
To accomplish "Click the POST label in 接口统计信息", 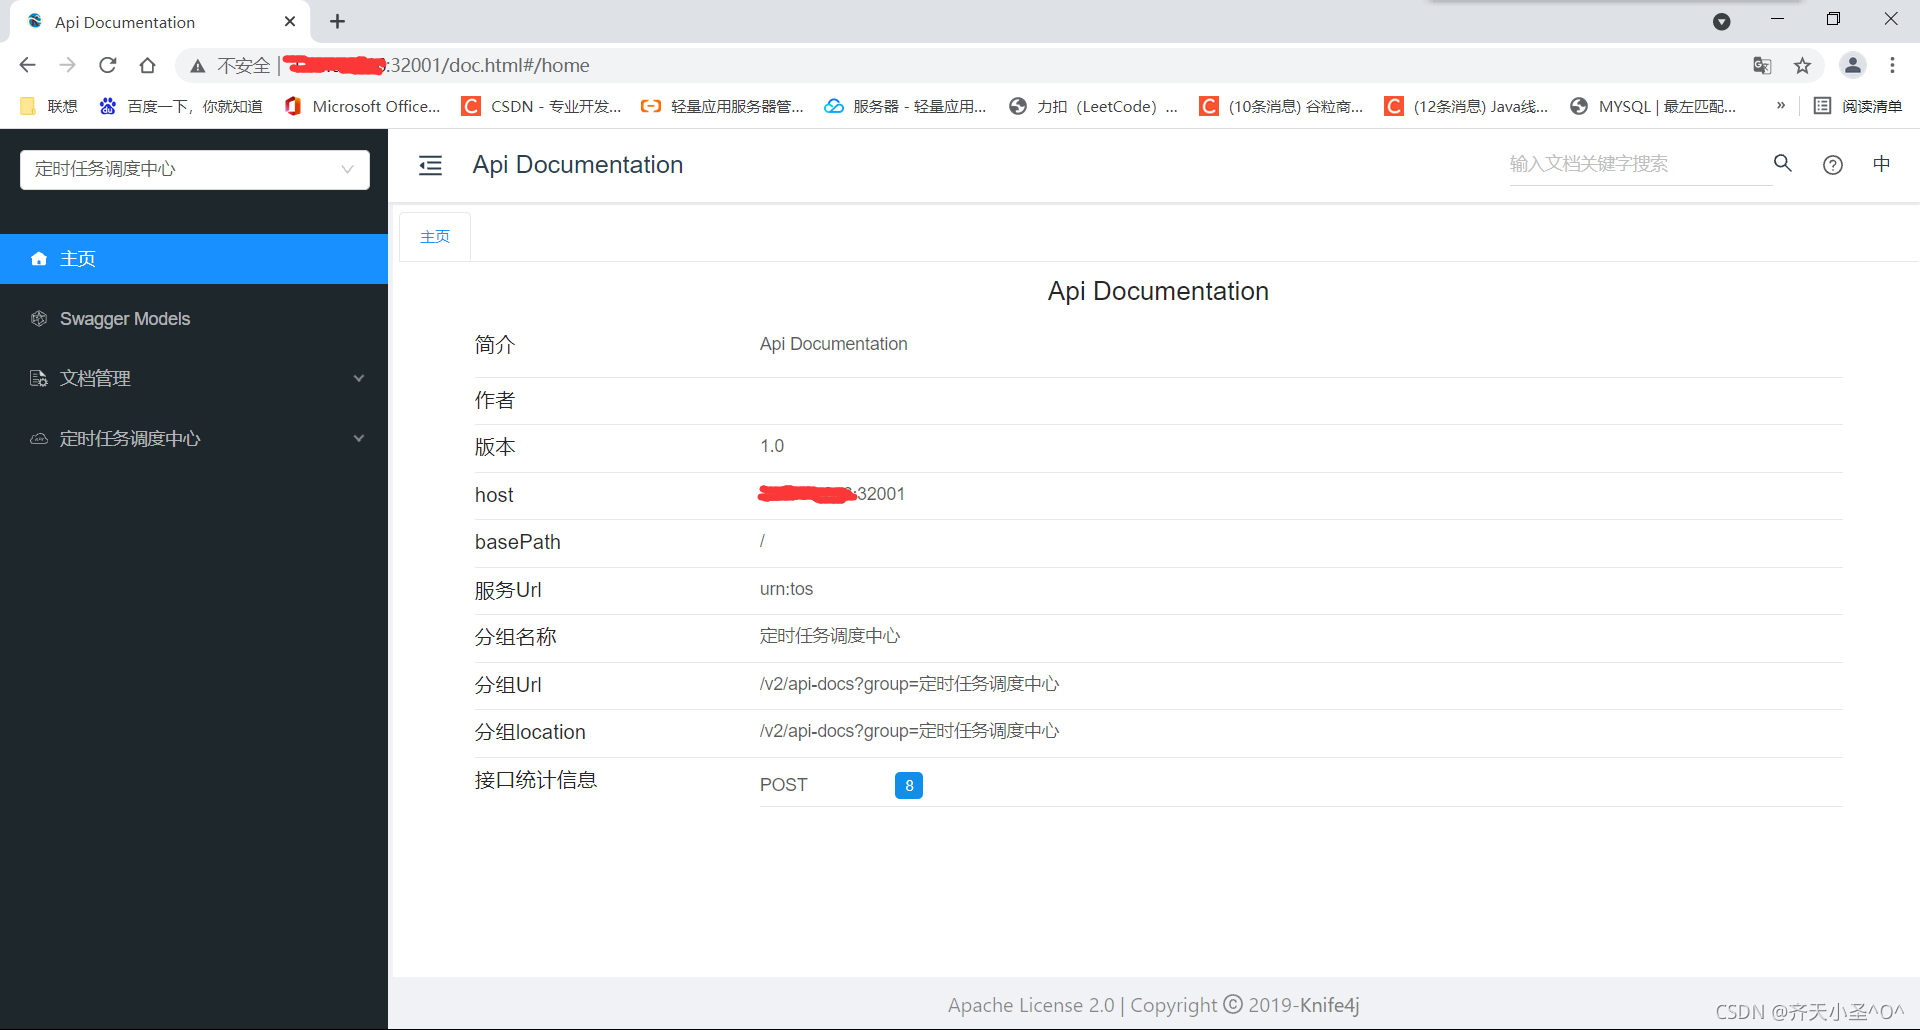I will [783, 785].
